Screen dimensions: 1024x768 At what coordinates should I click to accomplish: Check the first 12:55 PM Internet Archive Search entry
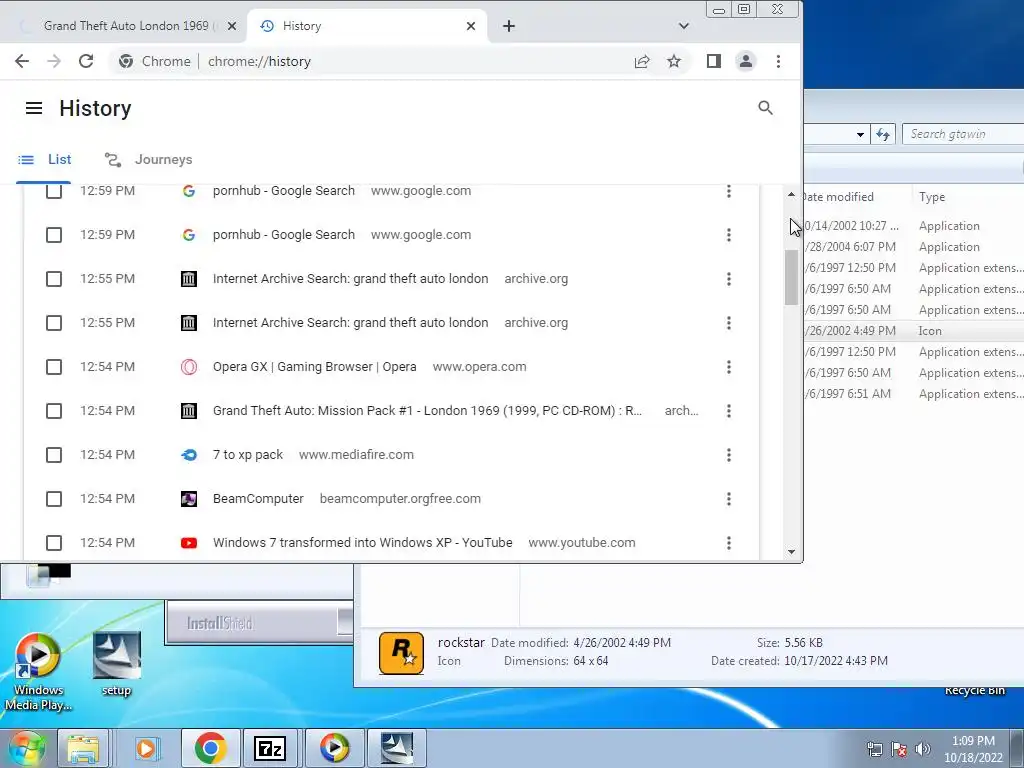54,279
